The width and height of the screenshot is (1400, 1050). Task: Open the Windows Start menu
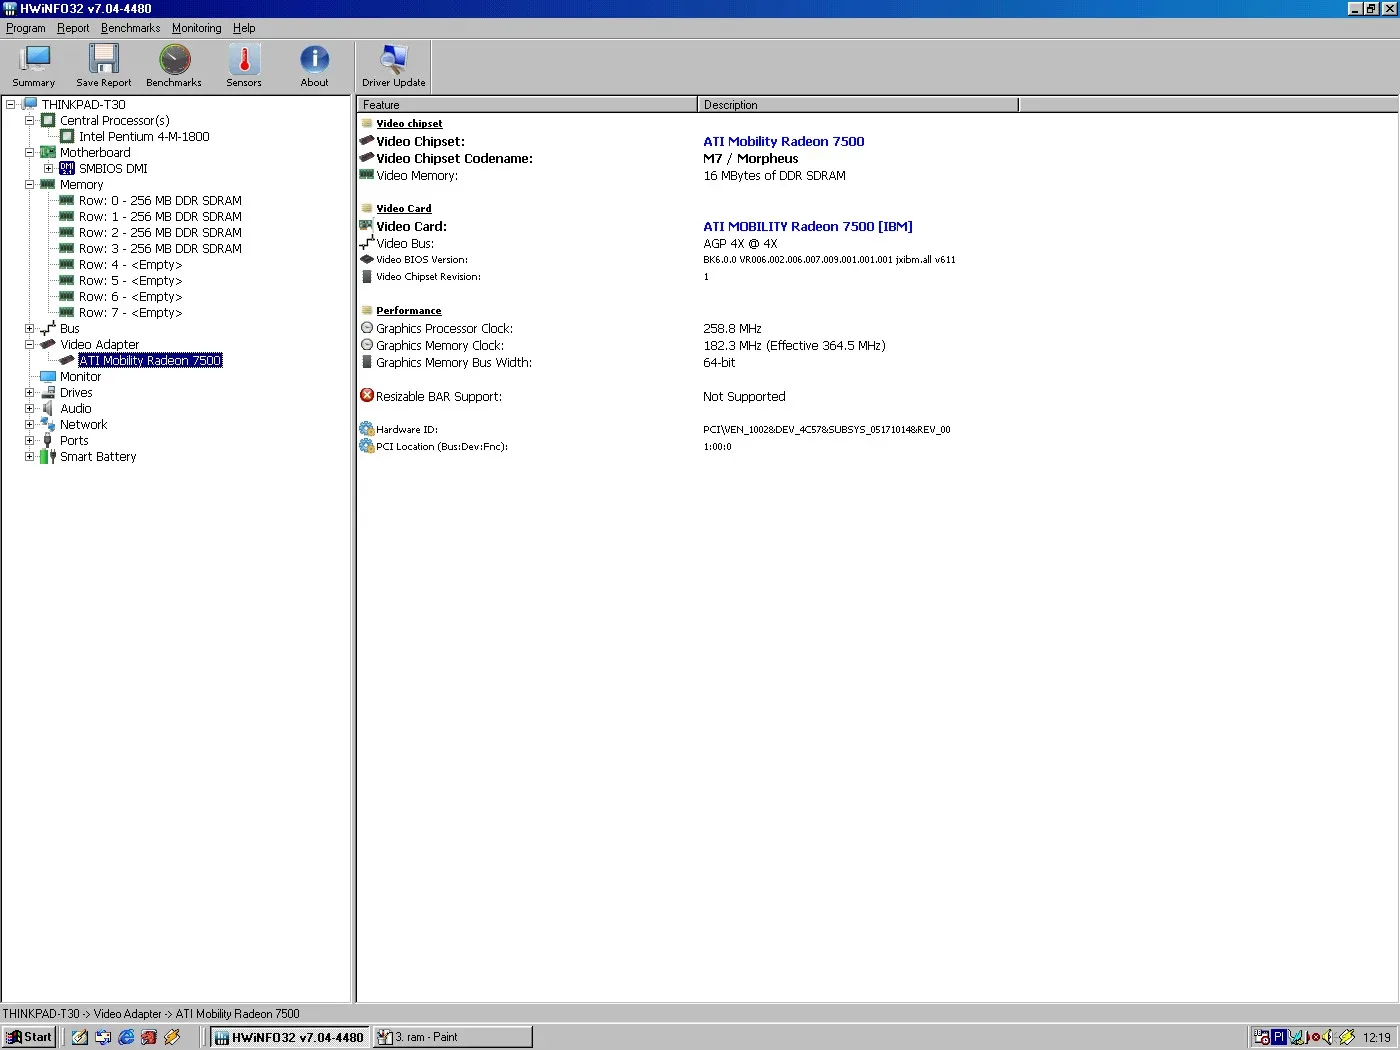(29, 1037)
